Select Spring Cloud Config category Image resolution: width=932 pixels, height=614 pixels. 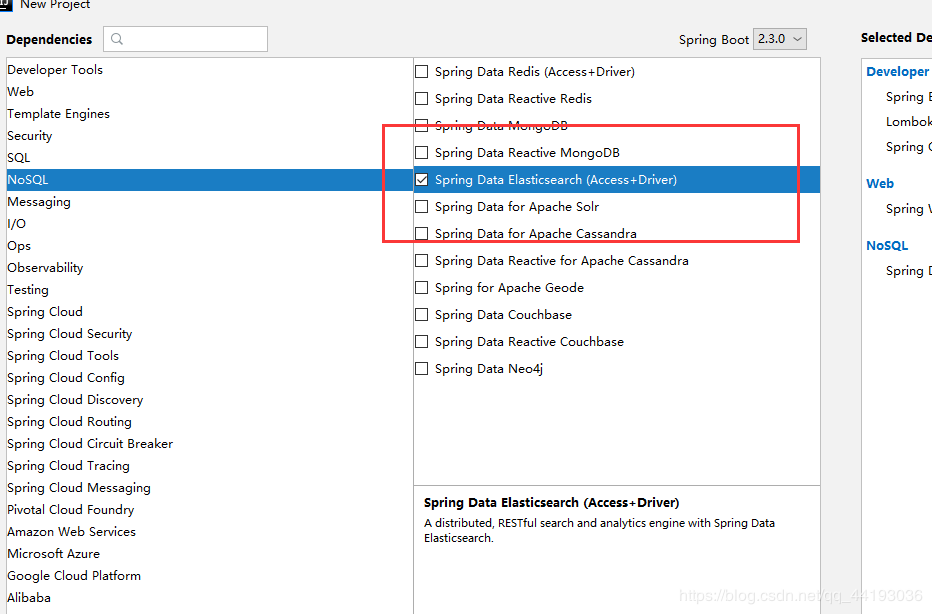pos(209,377)
